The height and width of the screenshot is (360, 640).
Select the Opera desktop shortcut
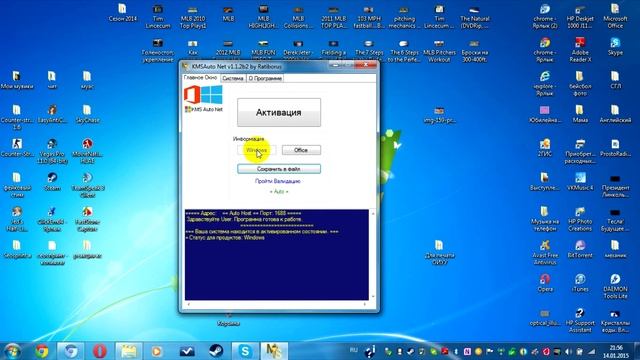[x=545, y=283]
